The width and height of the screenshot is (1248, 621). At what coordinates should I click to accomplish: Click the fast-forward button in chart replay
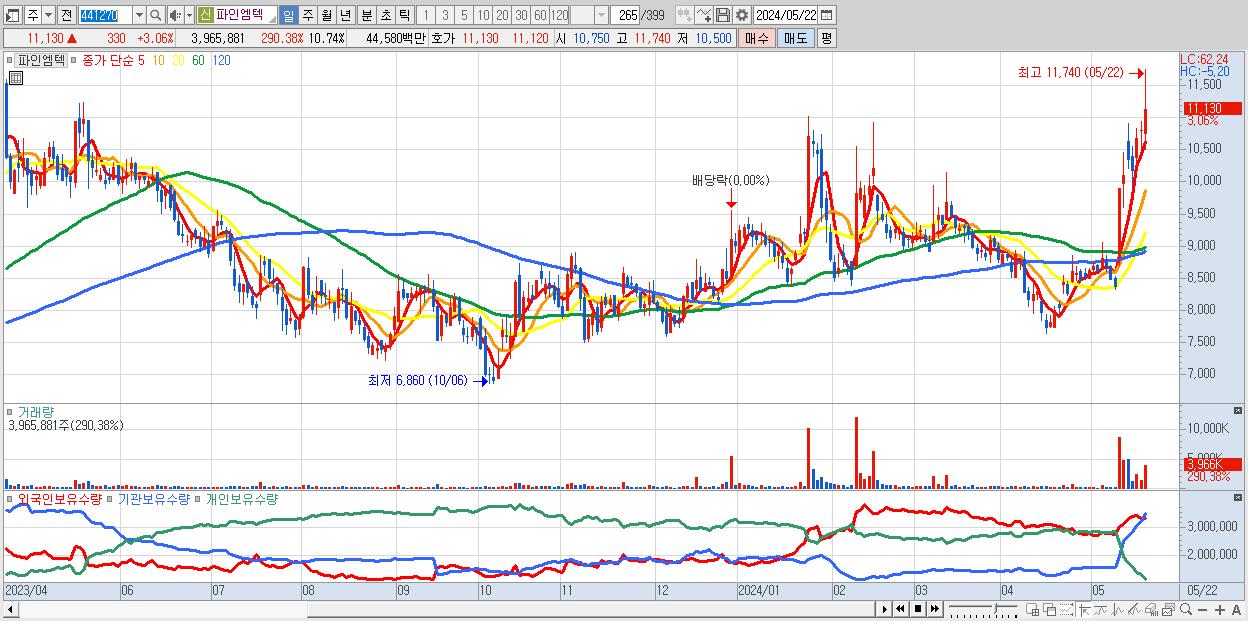click(x=934, y=609)
